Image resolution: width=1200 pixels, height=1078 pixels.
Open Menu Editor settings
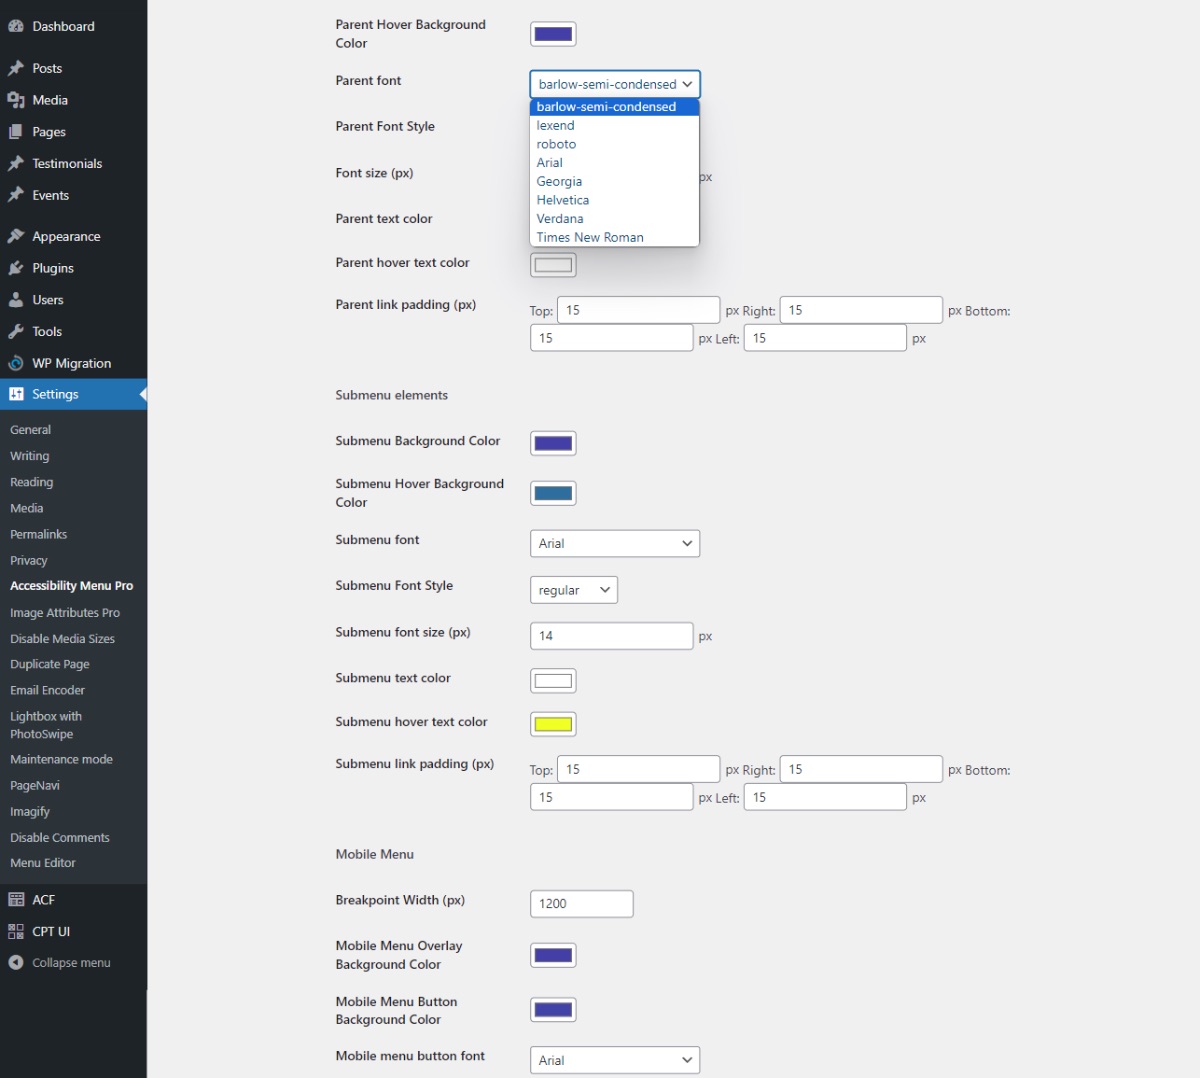click(x=42, y=863)
